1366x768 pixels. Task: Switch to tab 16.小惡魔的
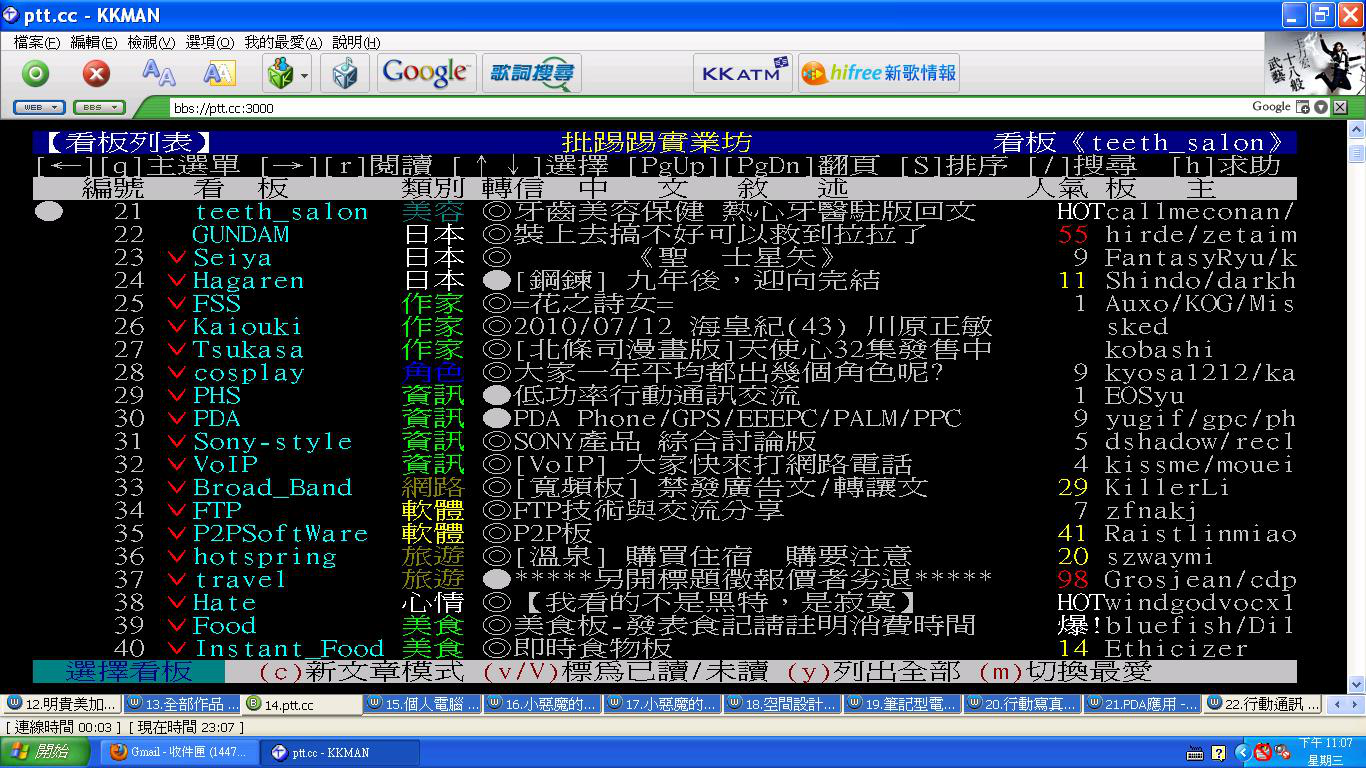tap(542, 704)
